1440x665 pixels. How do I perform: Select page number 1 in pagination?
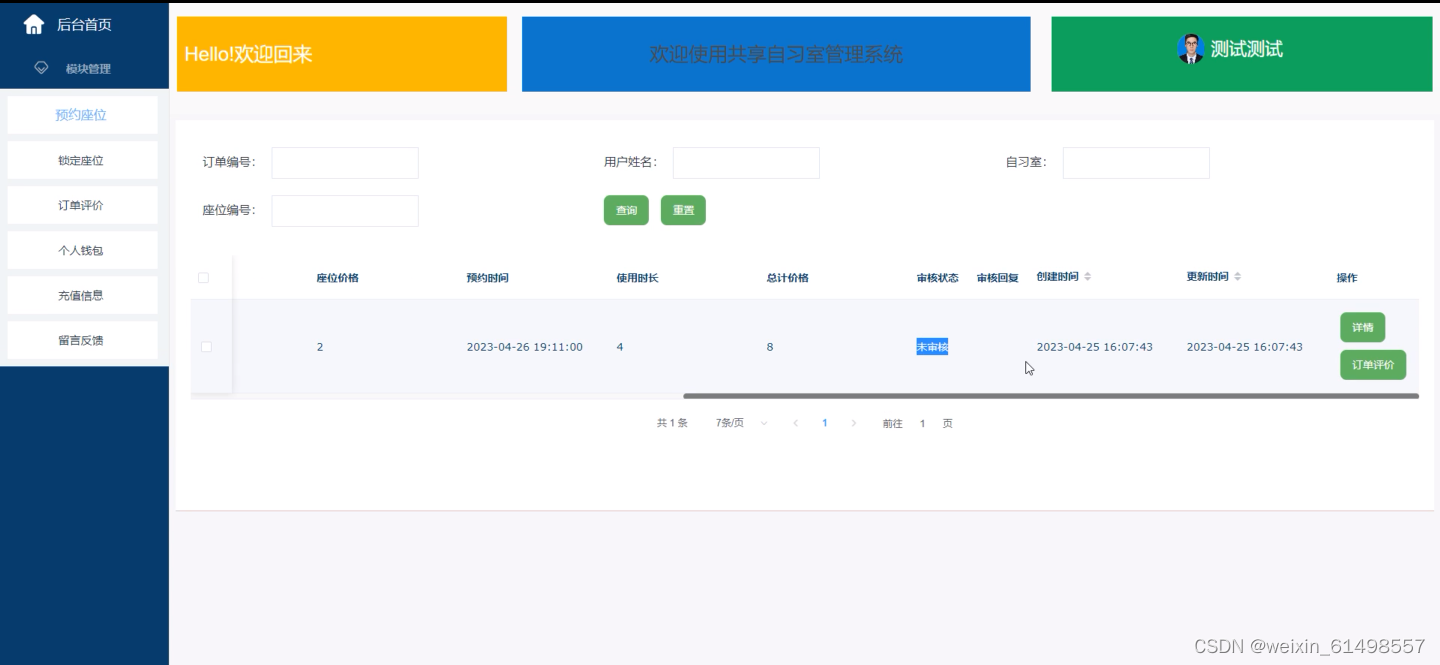click(825, 423)
